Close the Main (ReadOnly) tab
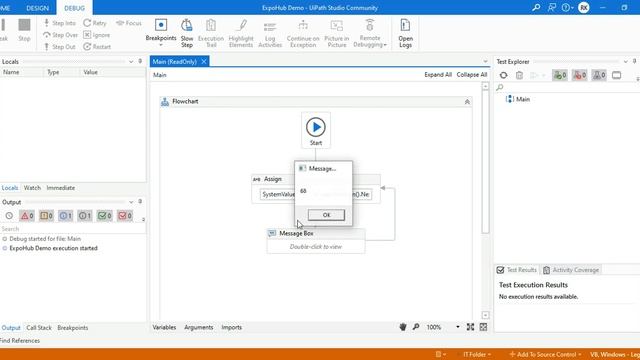 [x=204, y=62]
